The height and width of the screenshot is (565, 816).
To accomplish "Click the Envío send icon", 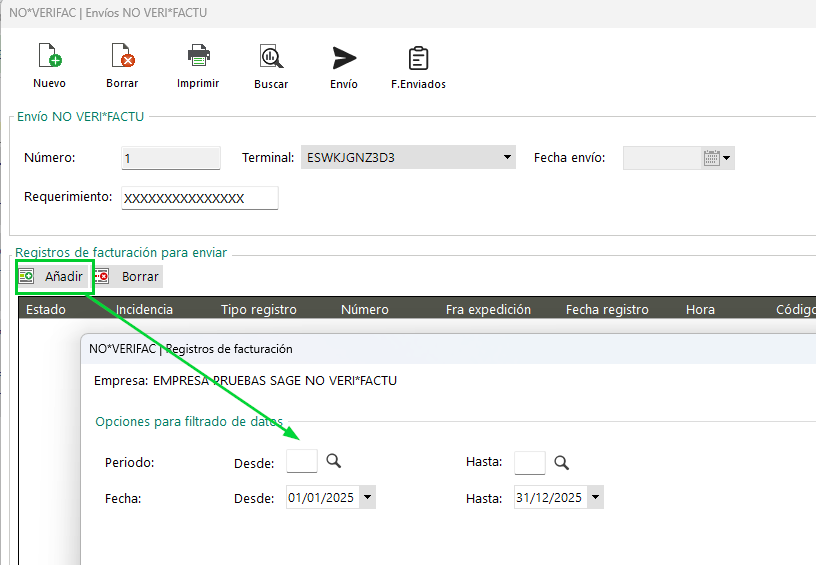I will [344, 57].
